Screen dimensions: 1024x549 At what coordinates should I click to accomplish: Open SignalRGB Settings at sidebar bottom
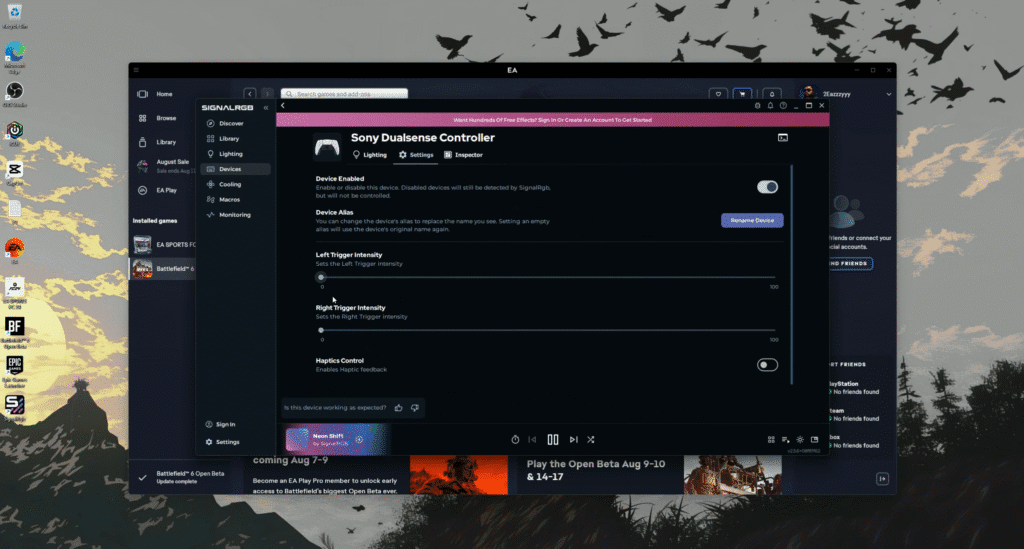pyautogui.click(x=222, y=442)
